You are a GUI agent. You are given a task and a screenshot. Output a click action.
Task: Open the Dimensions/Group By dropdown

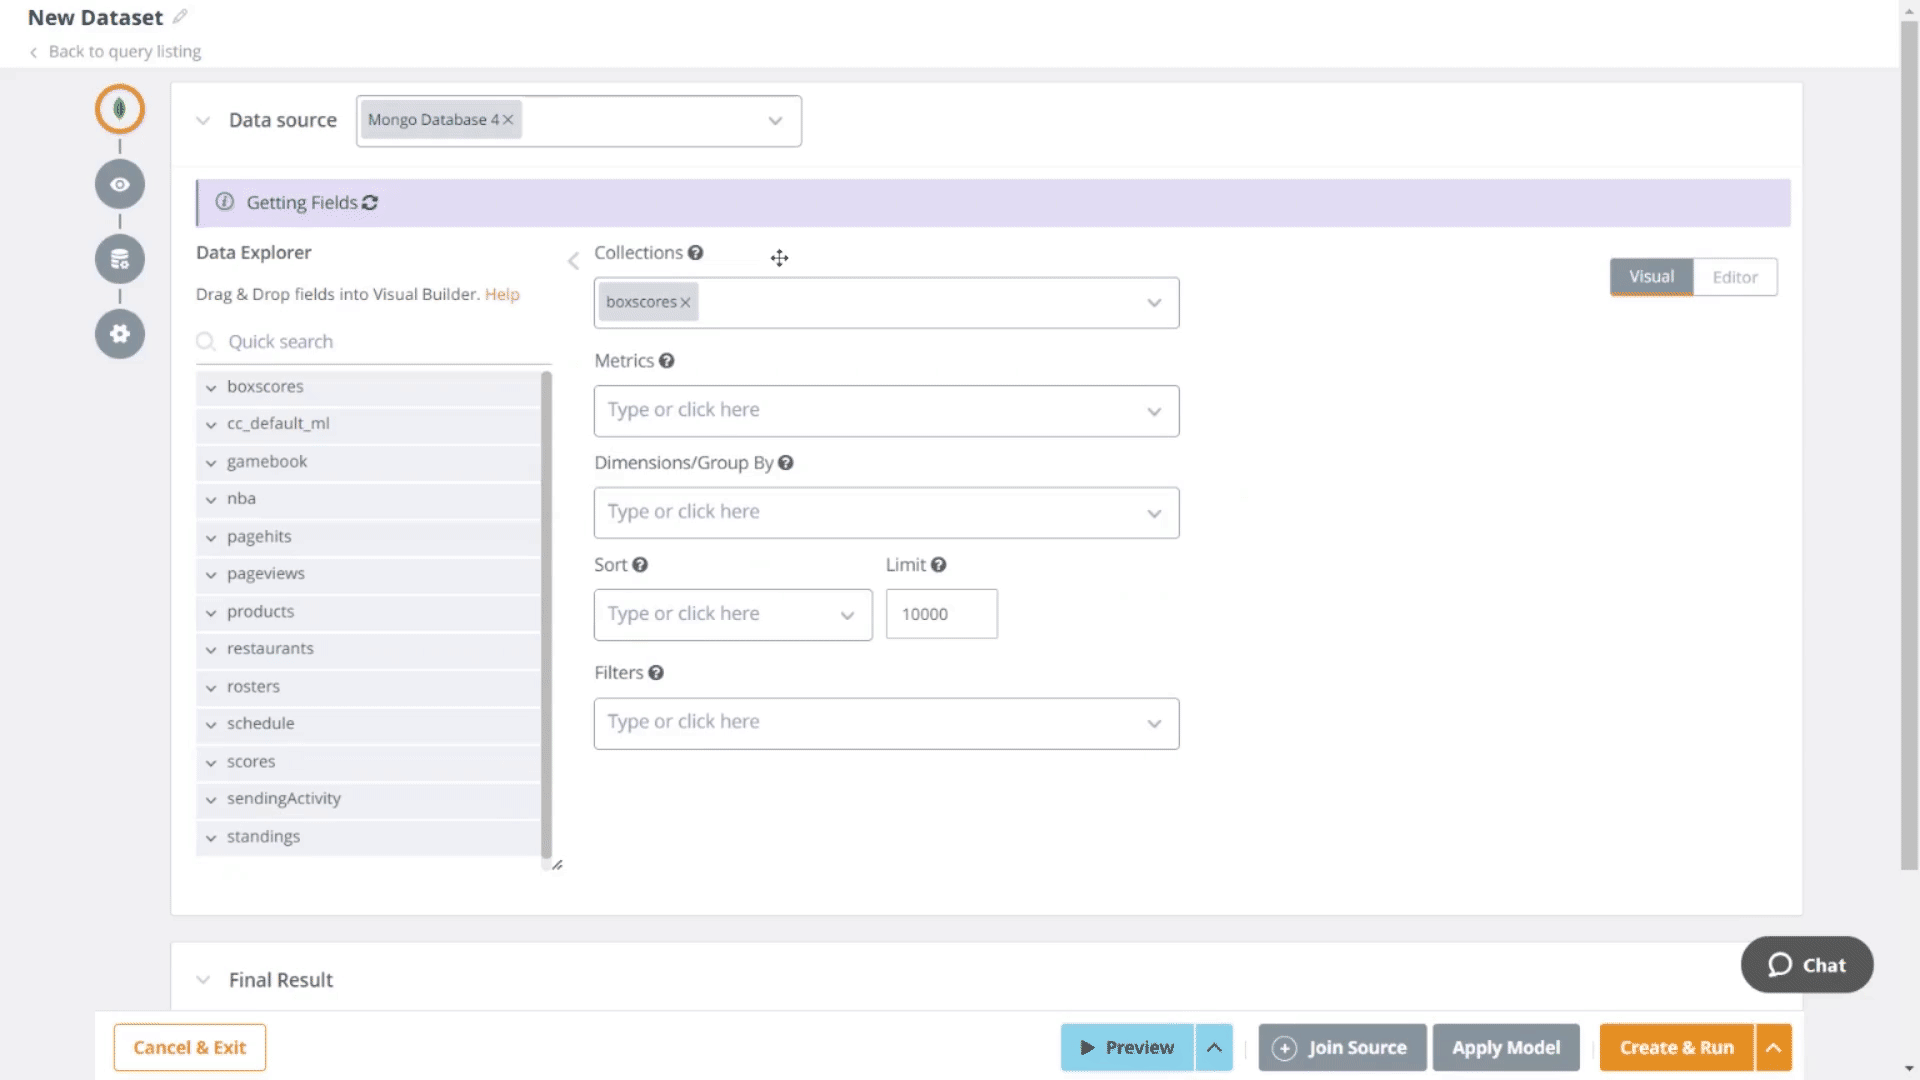point(886,513)
